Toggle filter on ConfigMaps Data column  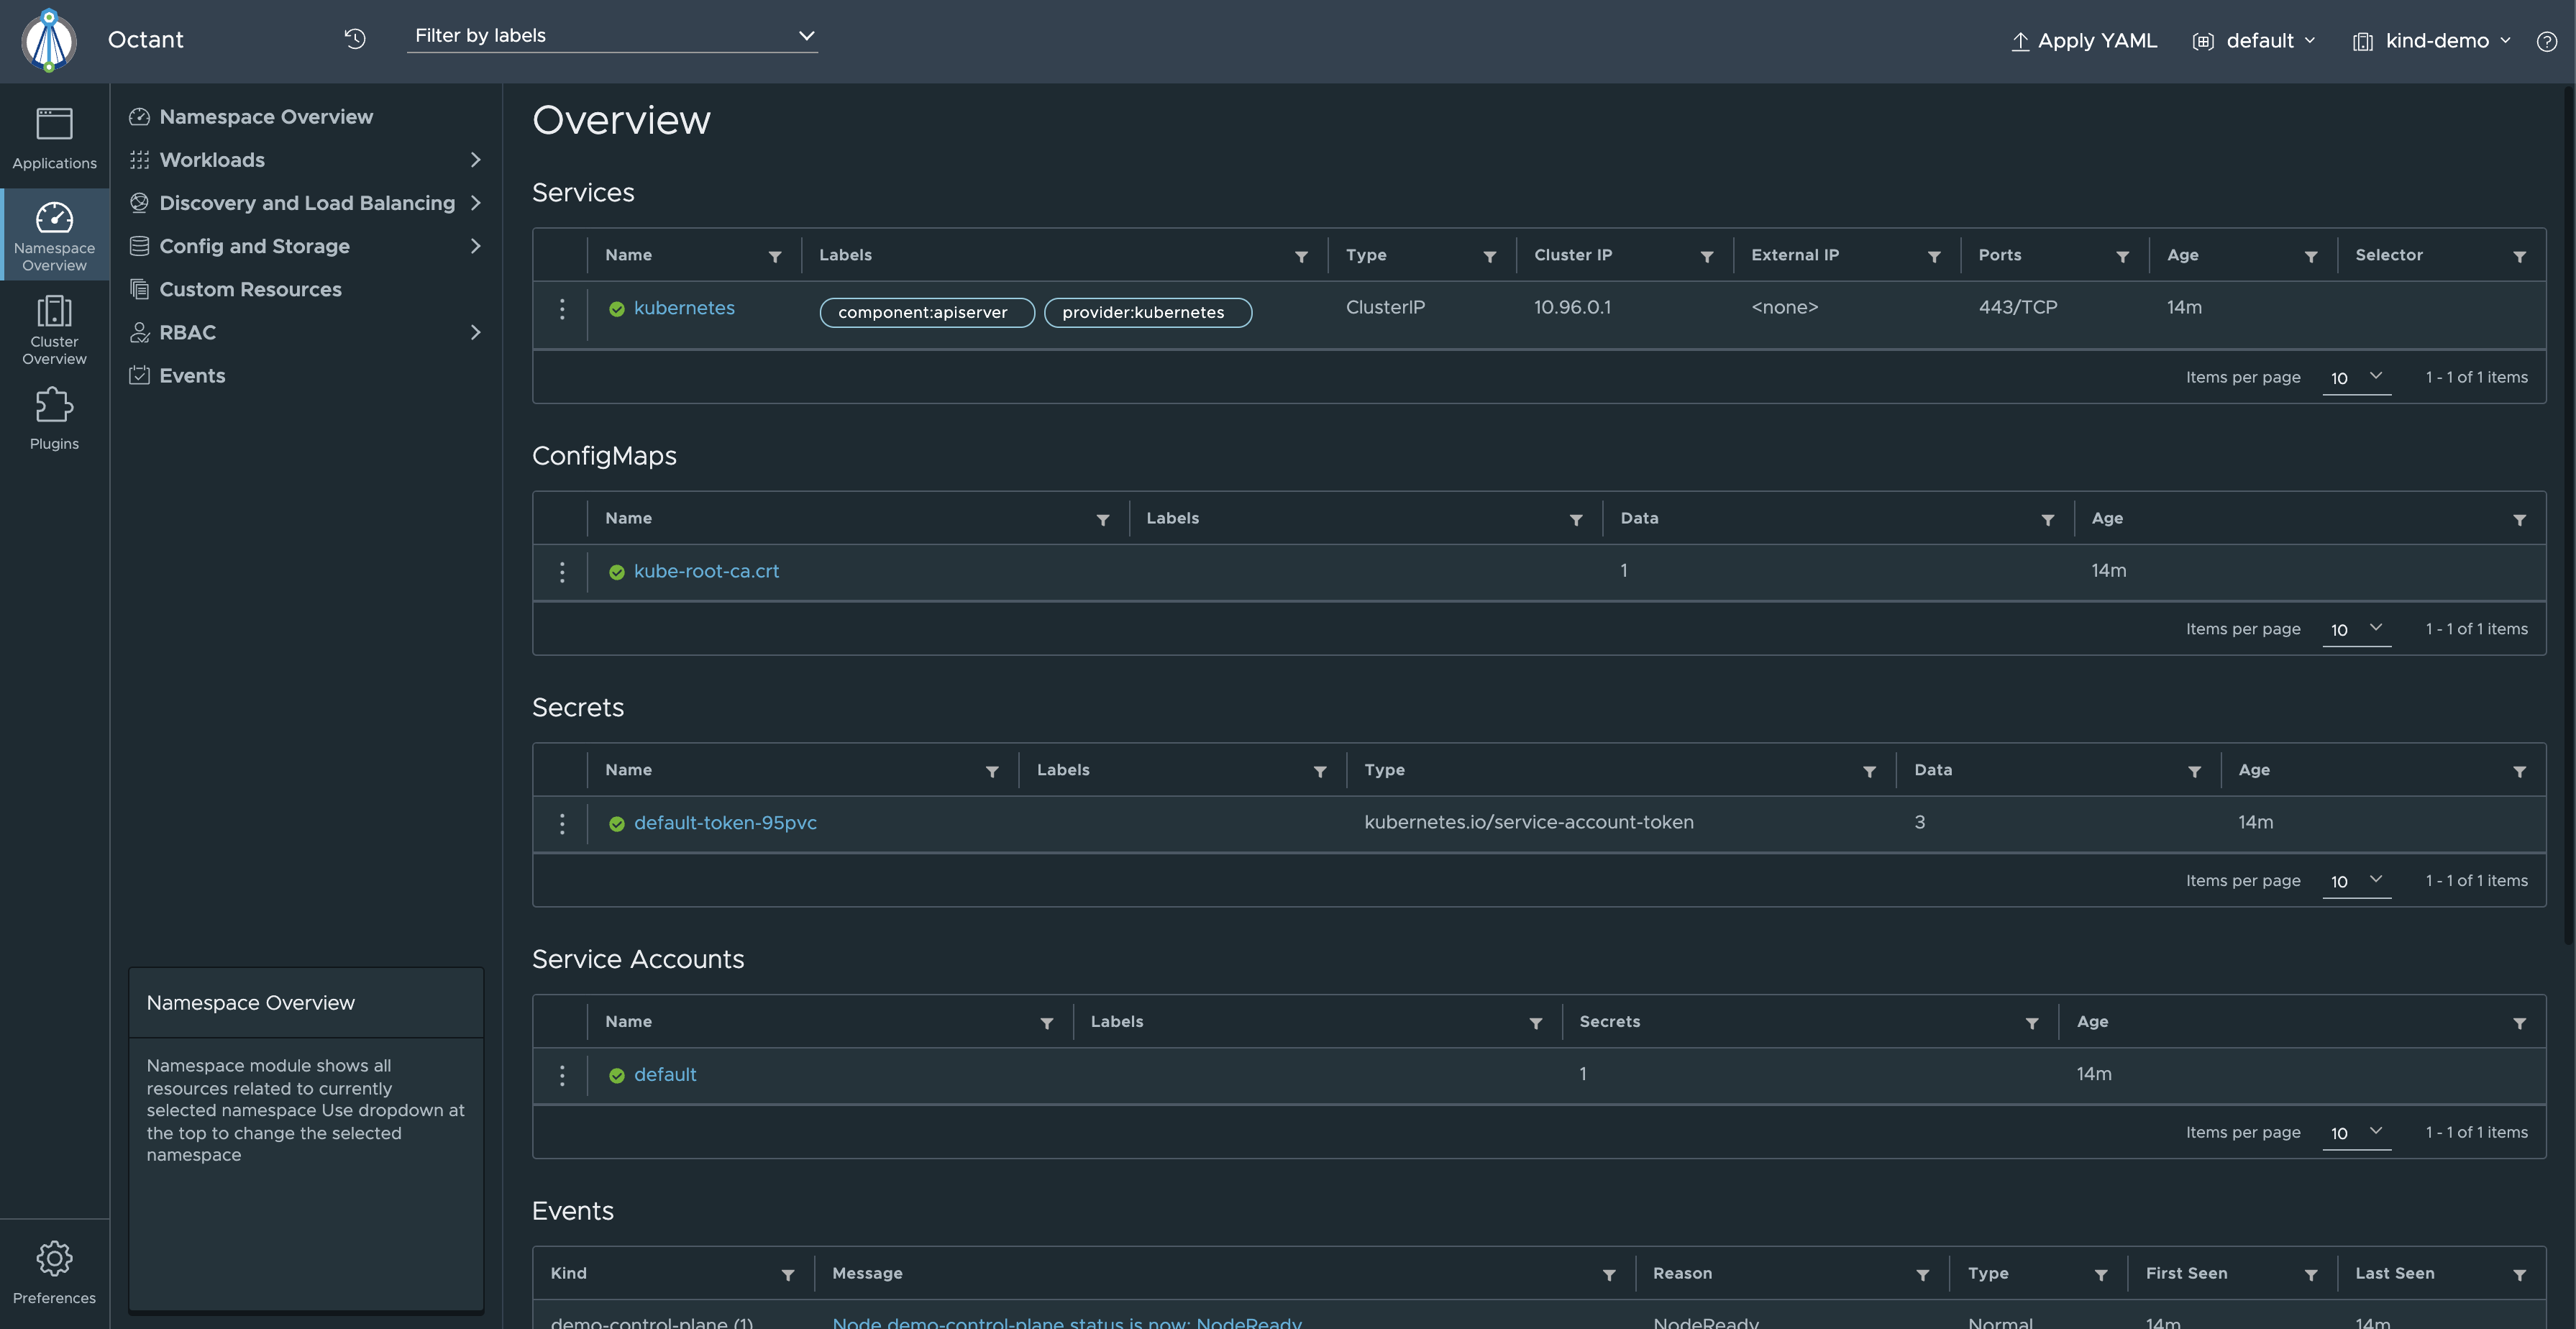[2047, 520]
